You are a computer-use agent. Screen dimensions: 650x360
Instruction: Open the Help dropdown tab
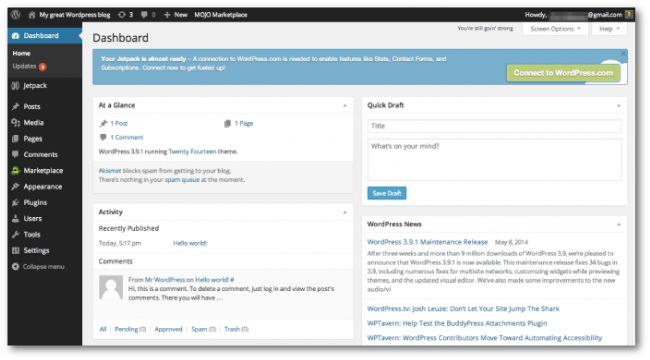(x=609, y=29)
